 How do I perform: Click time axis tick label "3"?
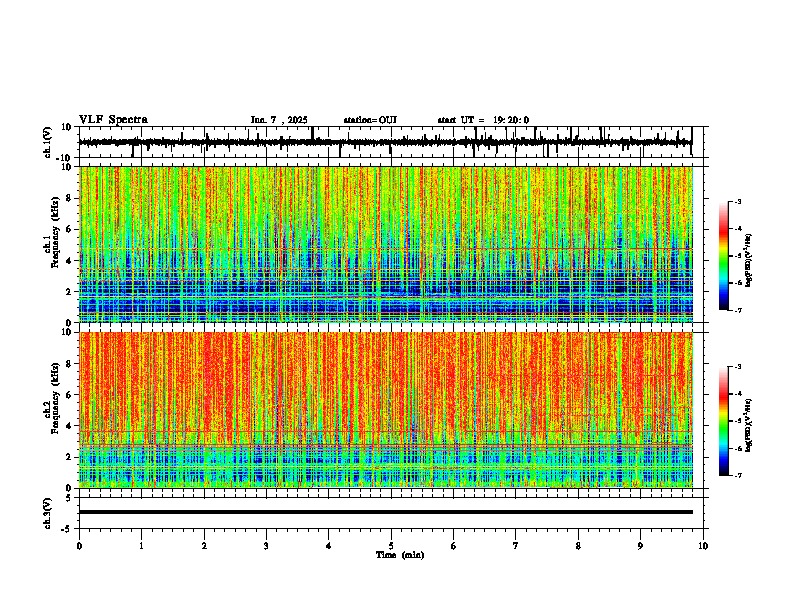click(x=266, y=546)
